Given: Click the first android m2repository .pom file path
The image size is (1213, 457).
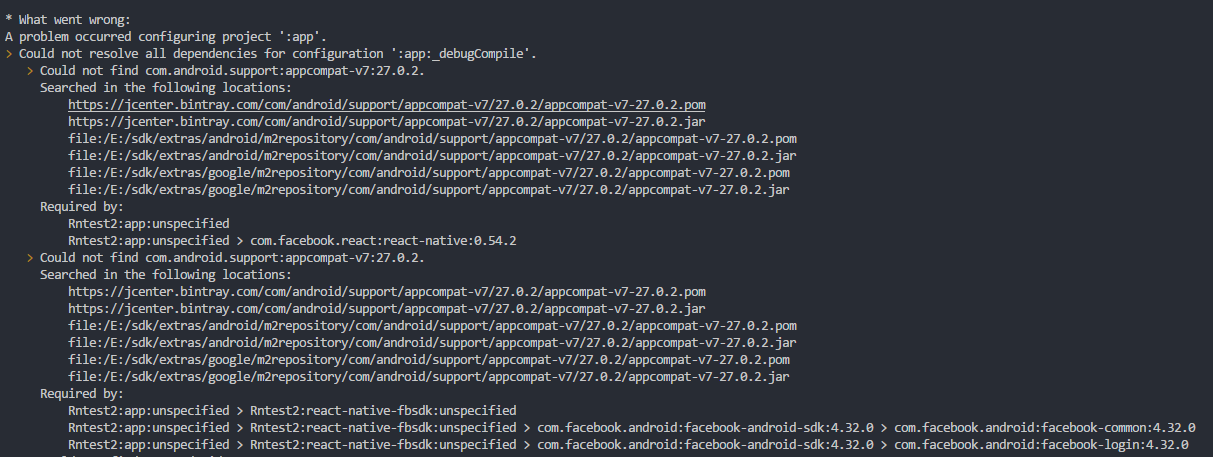Looking at the screenshot, I should [x=432, y=138].
